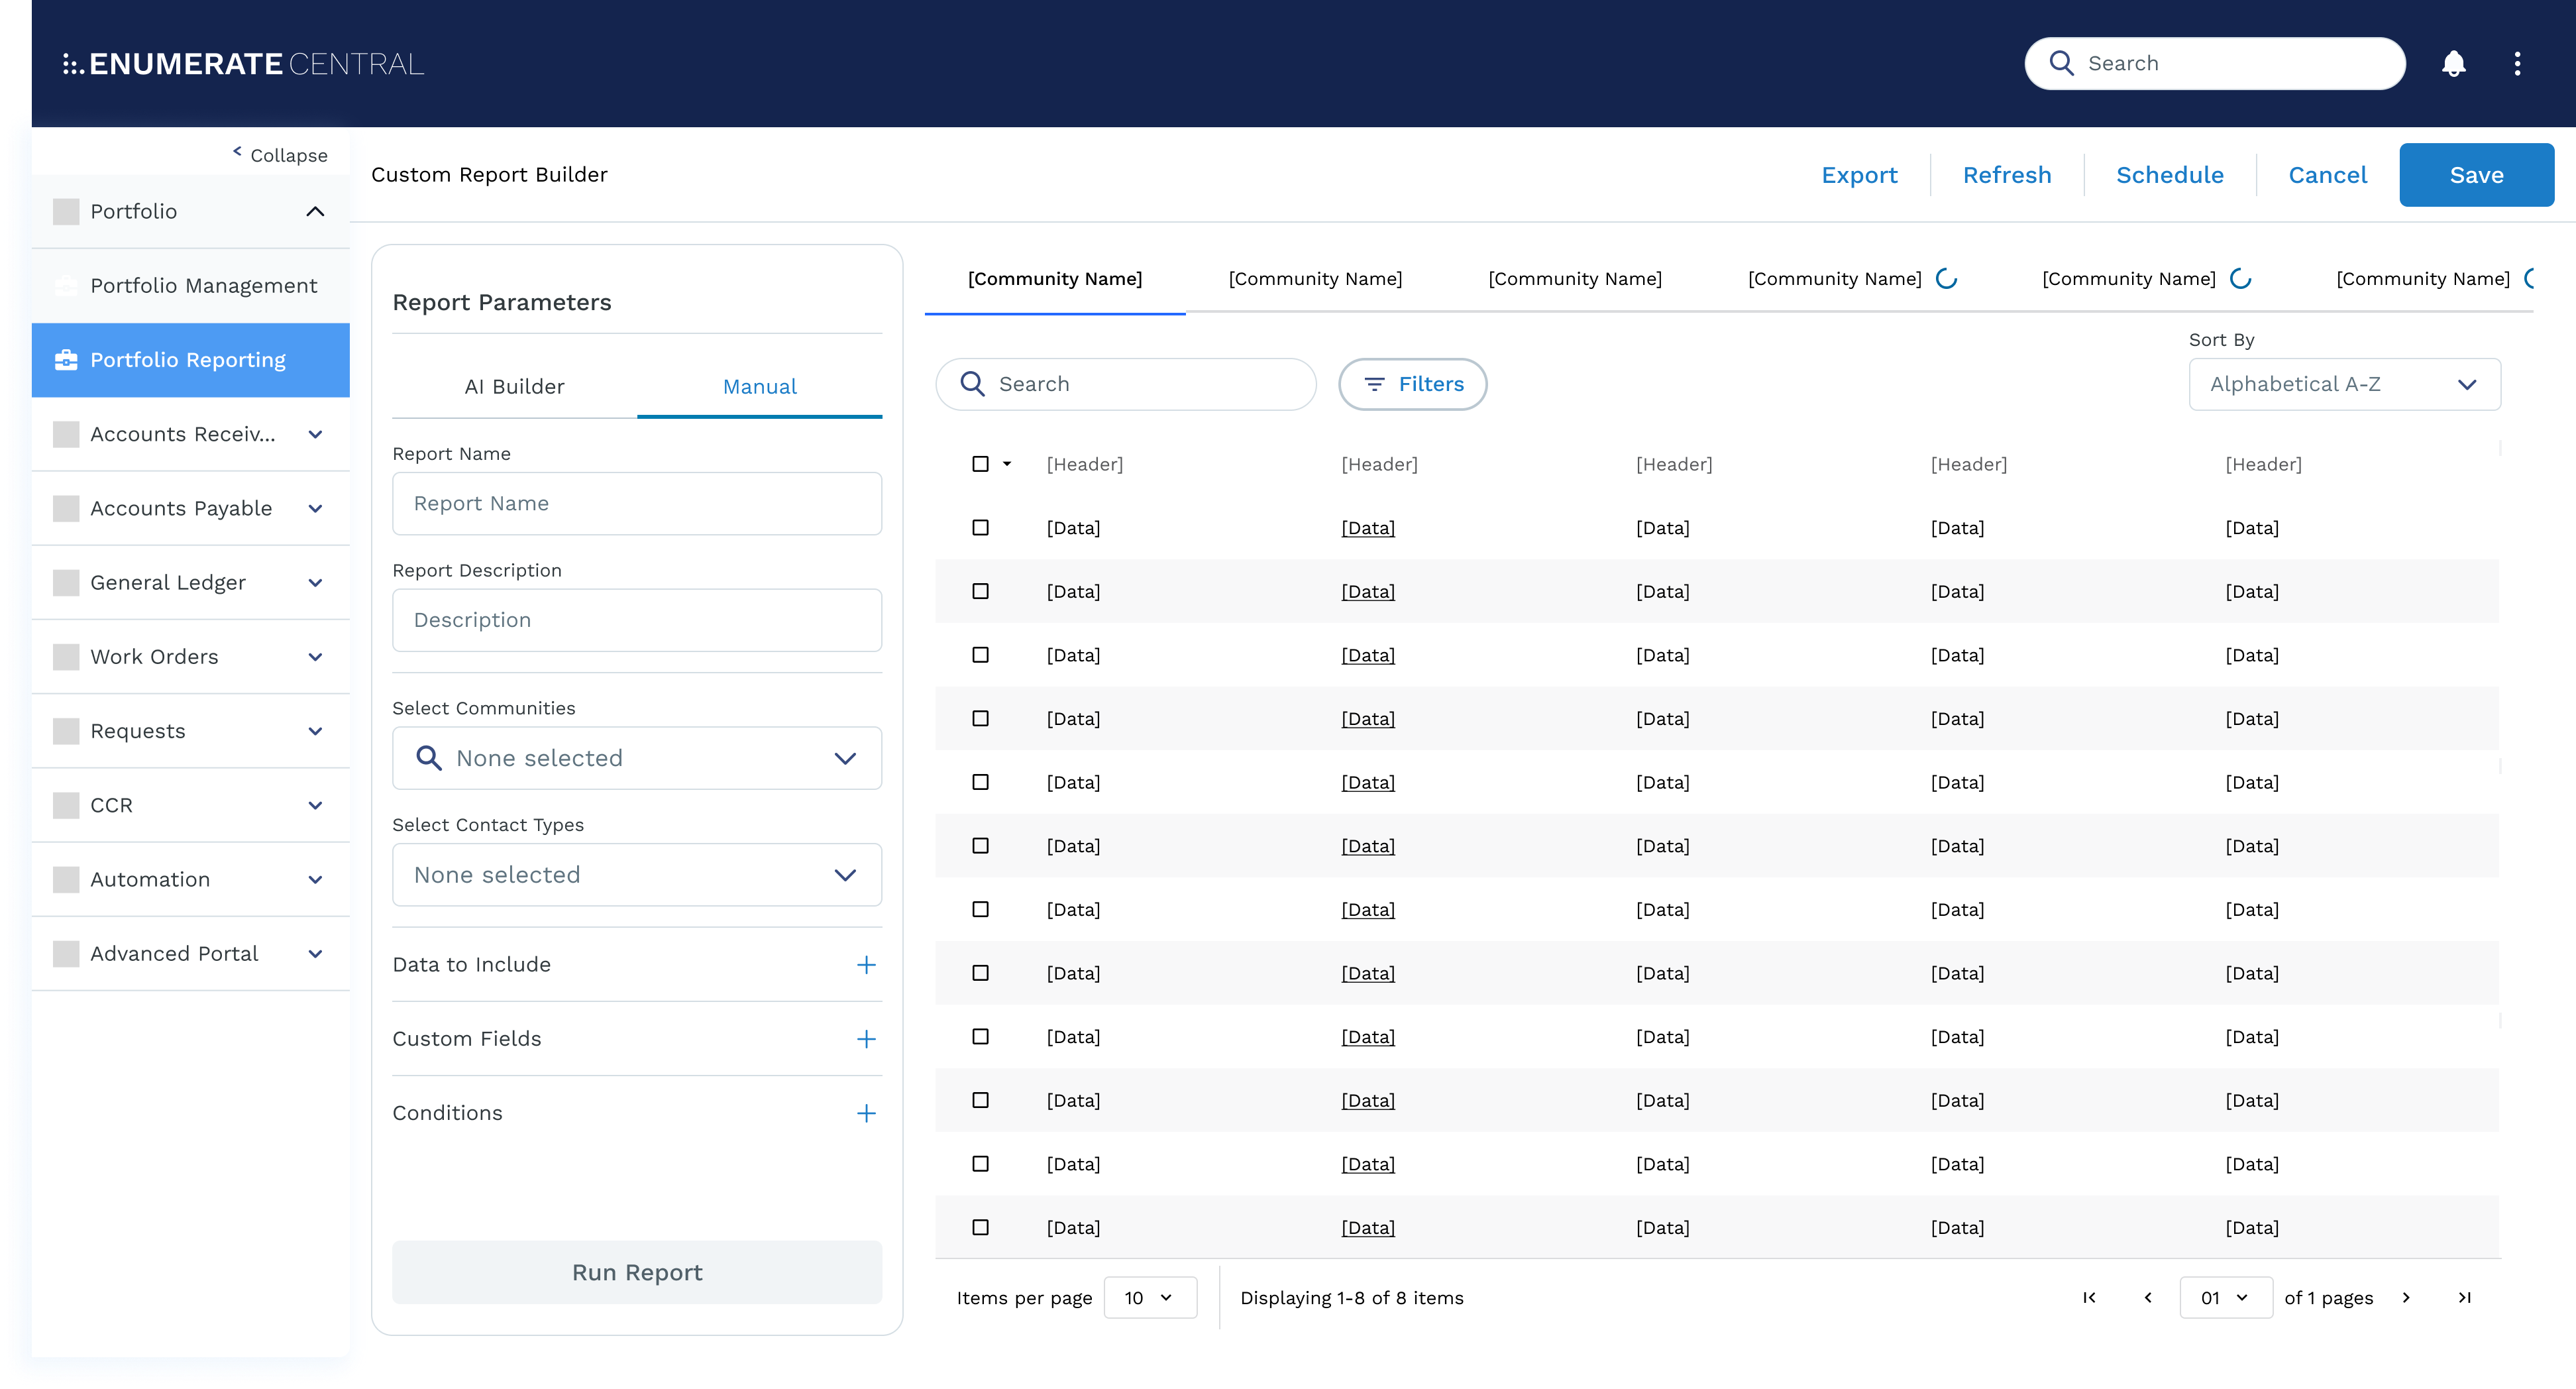The height and width of the screenshot is (1389, 2576).
Task: Check the second data row checkbox
Action: point(980,592)
